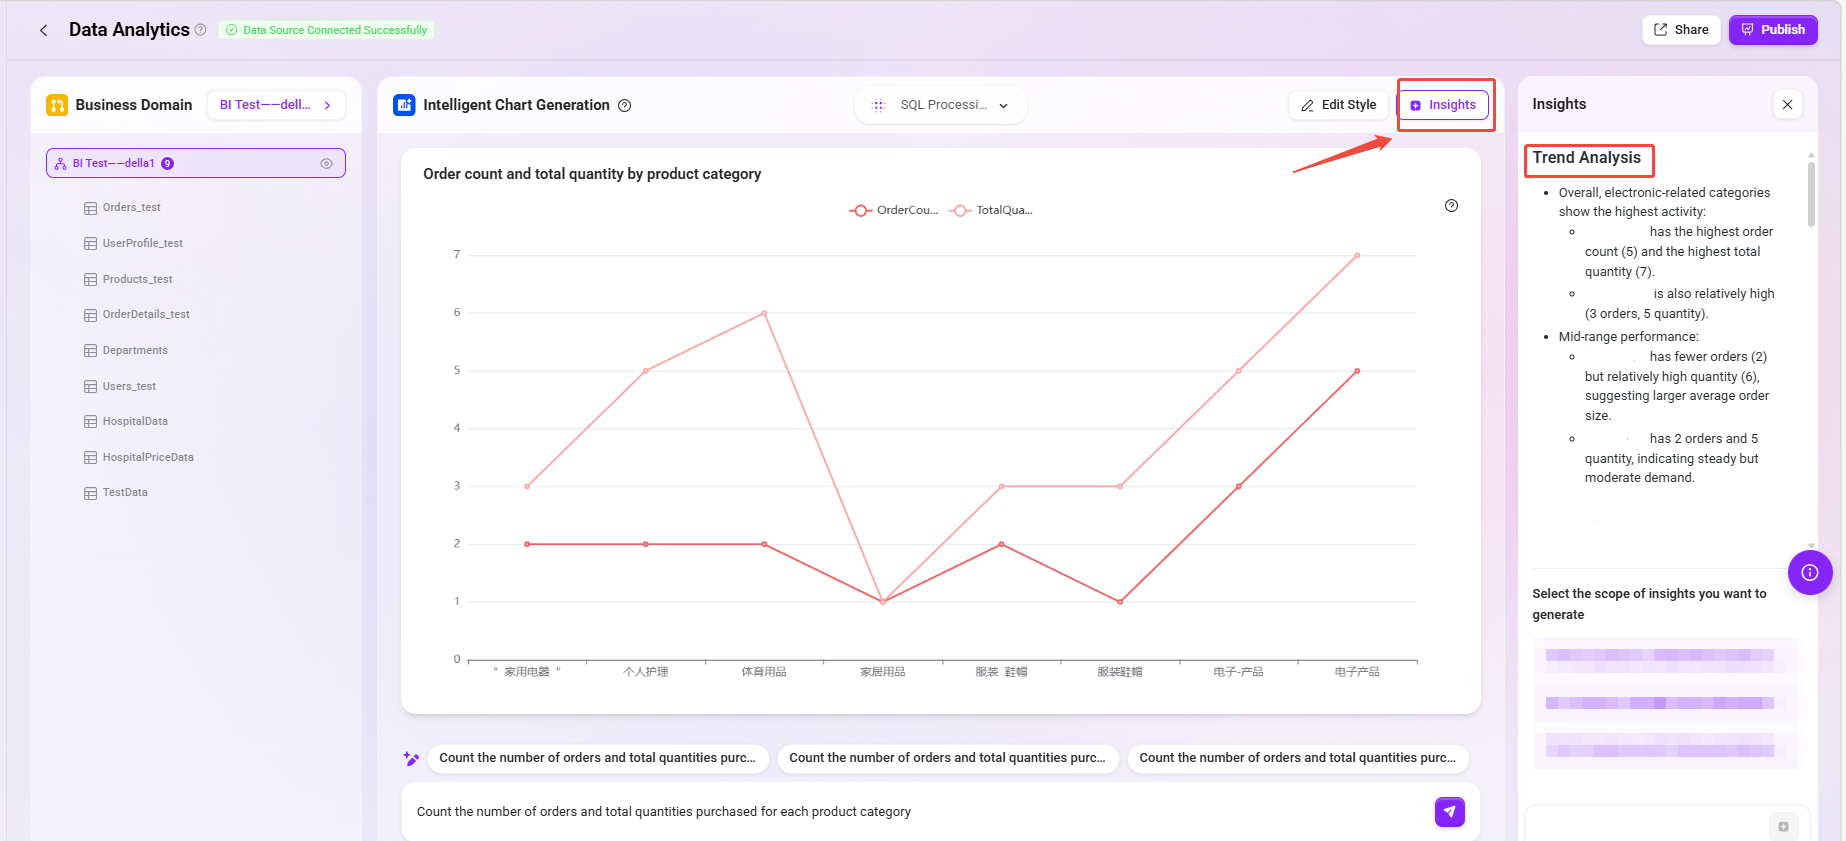
Task: Click the Insights panel scrollbar
Action: pos(1811,194)
